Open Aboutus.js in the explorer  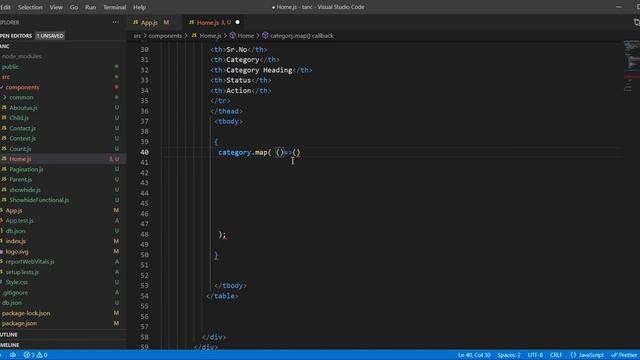click(x=23, y=108)
